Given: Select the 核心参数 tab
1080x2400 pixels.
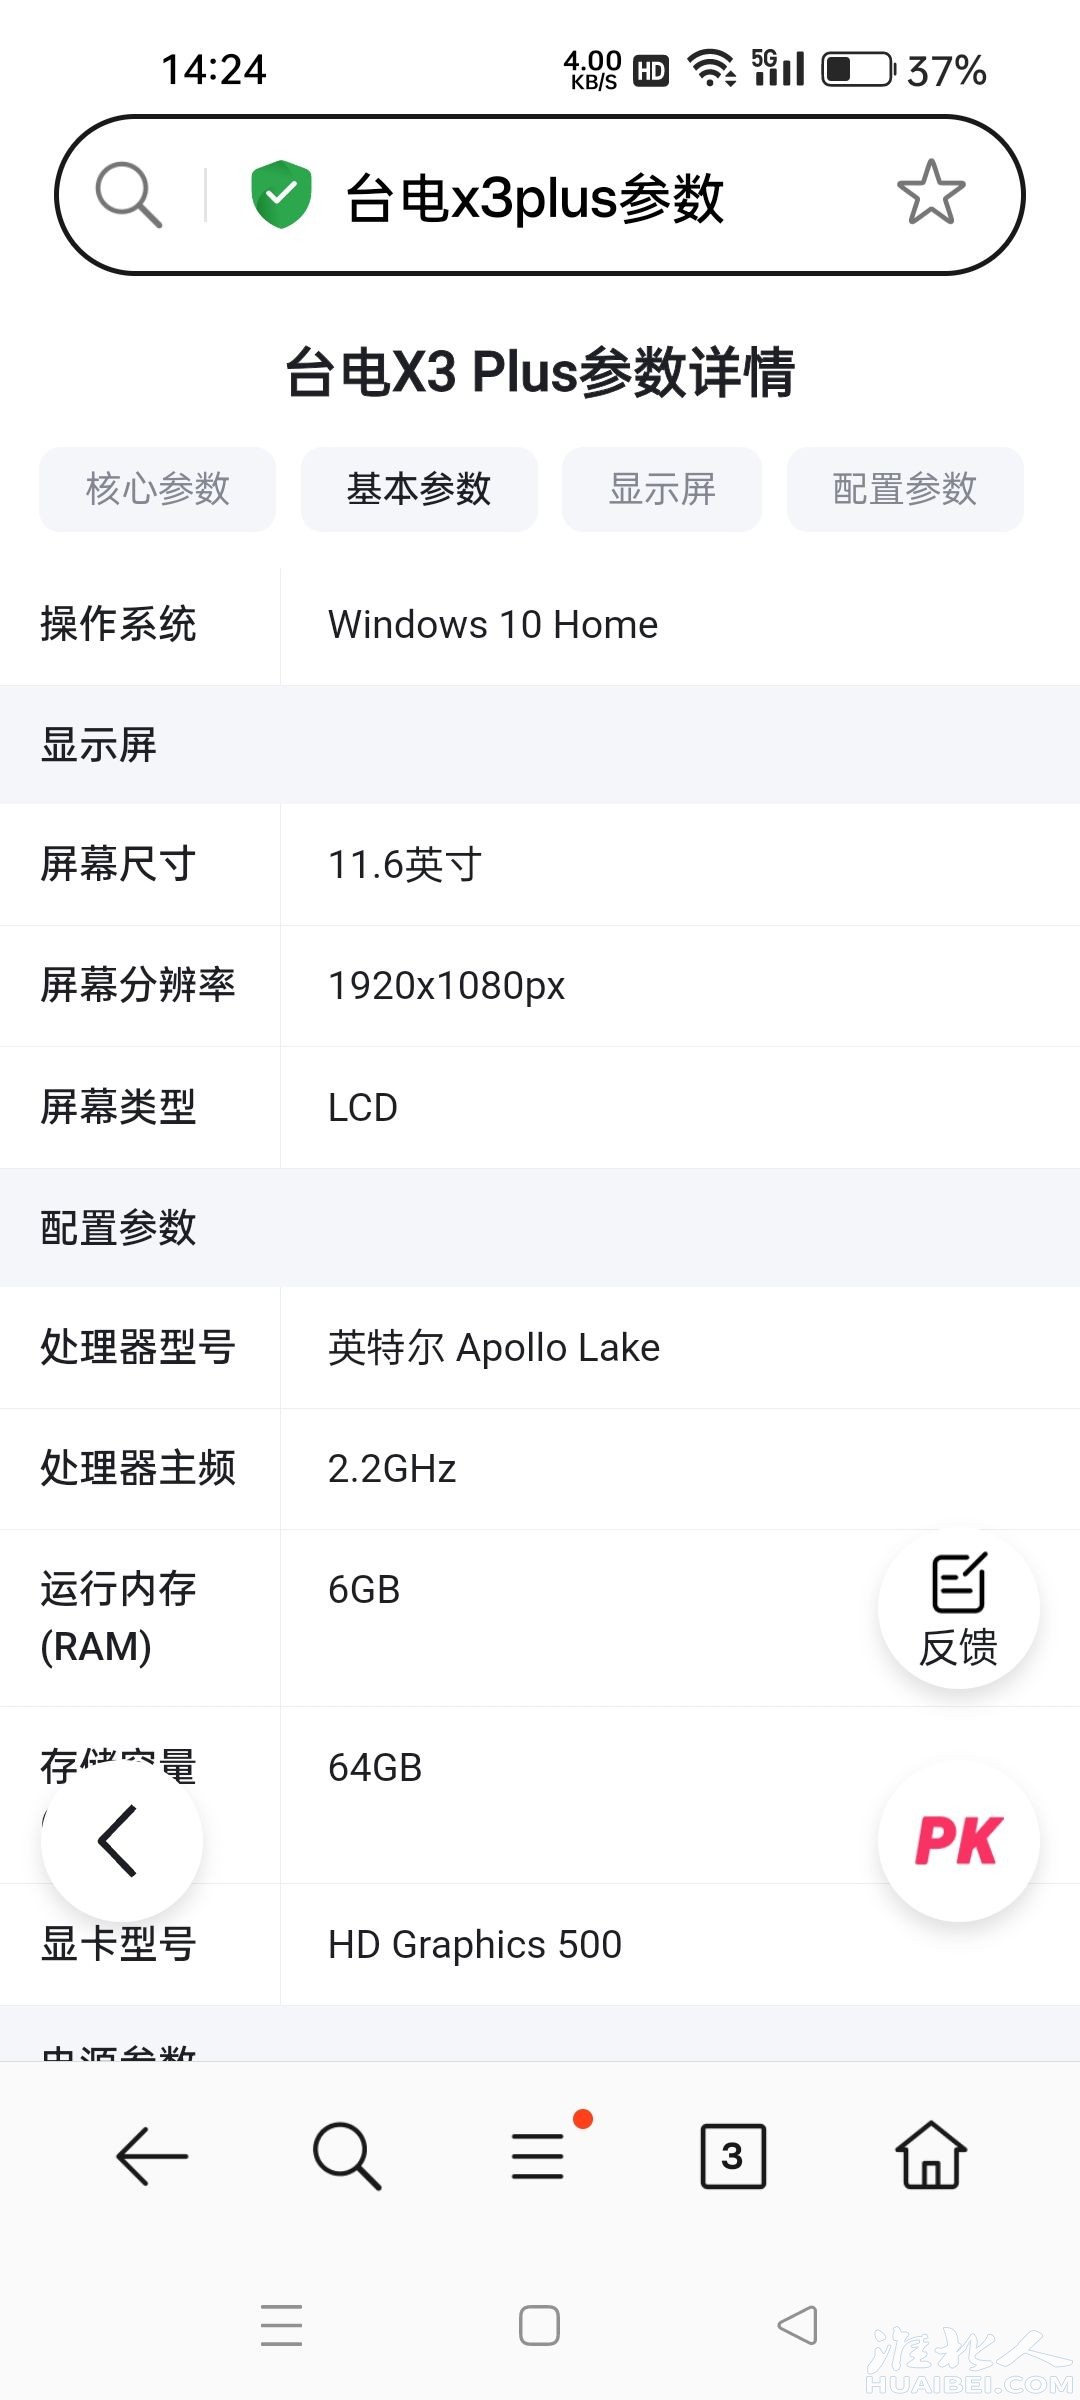Looking at the screenshot, I should click(x=157, y=489).
